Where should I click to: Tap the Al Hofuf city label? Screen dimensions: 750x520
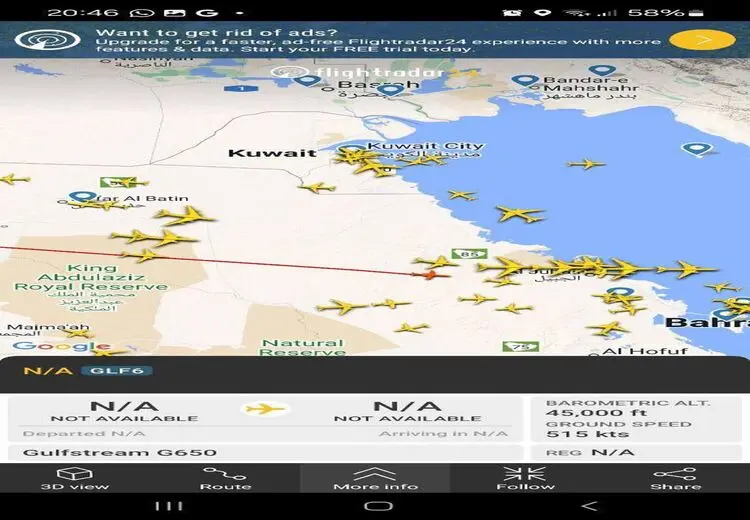[645, 351]
